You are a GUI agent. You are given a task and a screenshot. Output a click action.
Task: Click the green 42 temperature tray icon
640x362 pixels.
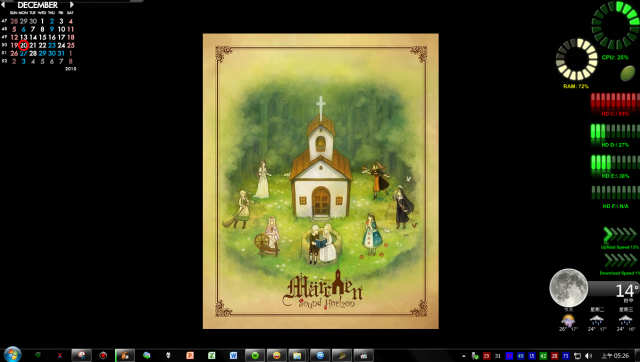pyautogui.click(x=543, y=356)
